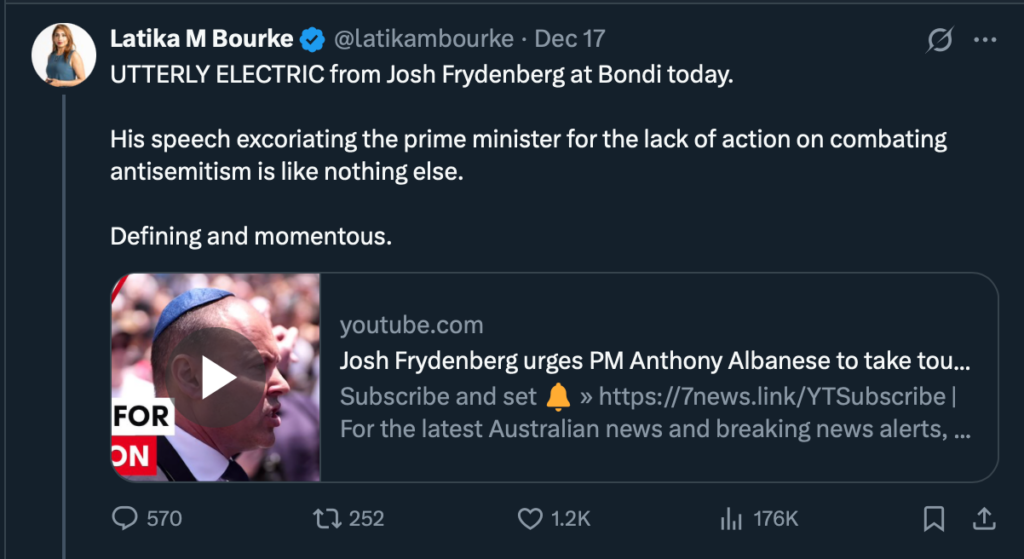Click the reply speech bubble icon
This screenshot has width=1024, height=559.
(125, 518)
